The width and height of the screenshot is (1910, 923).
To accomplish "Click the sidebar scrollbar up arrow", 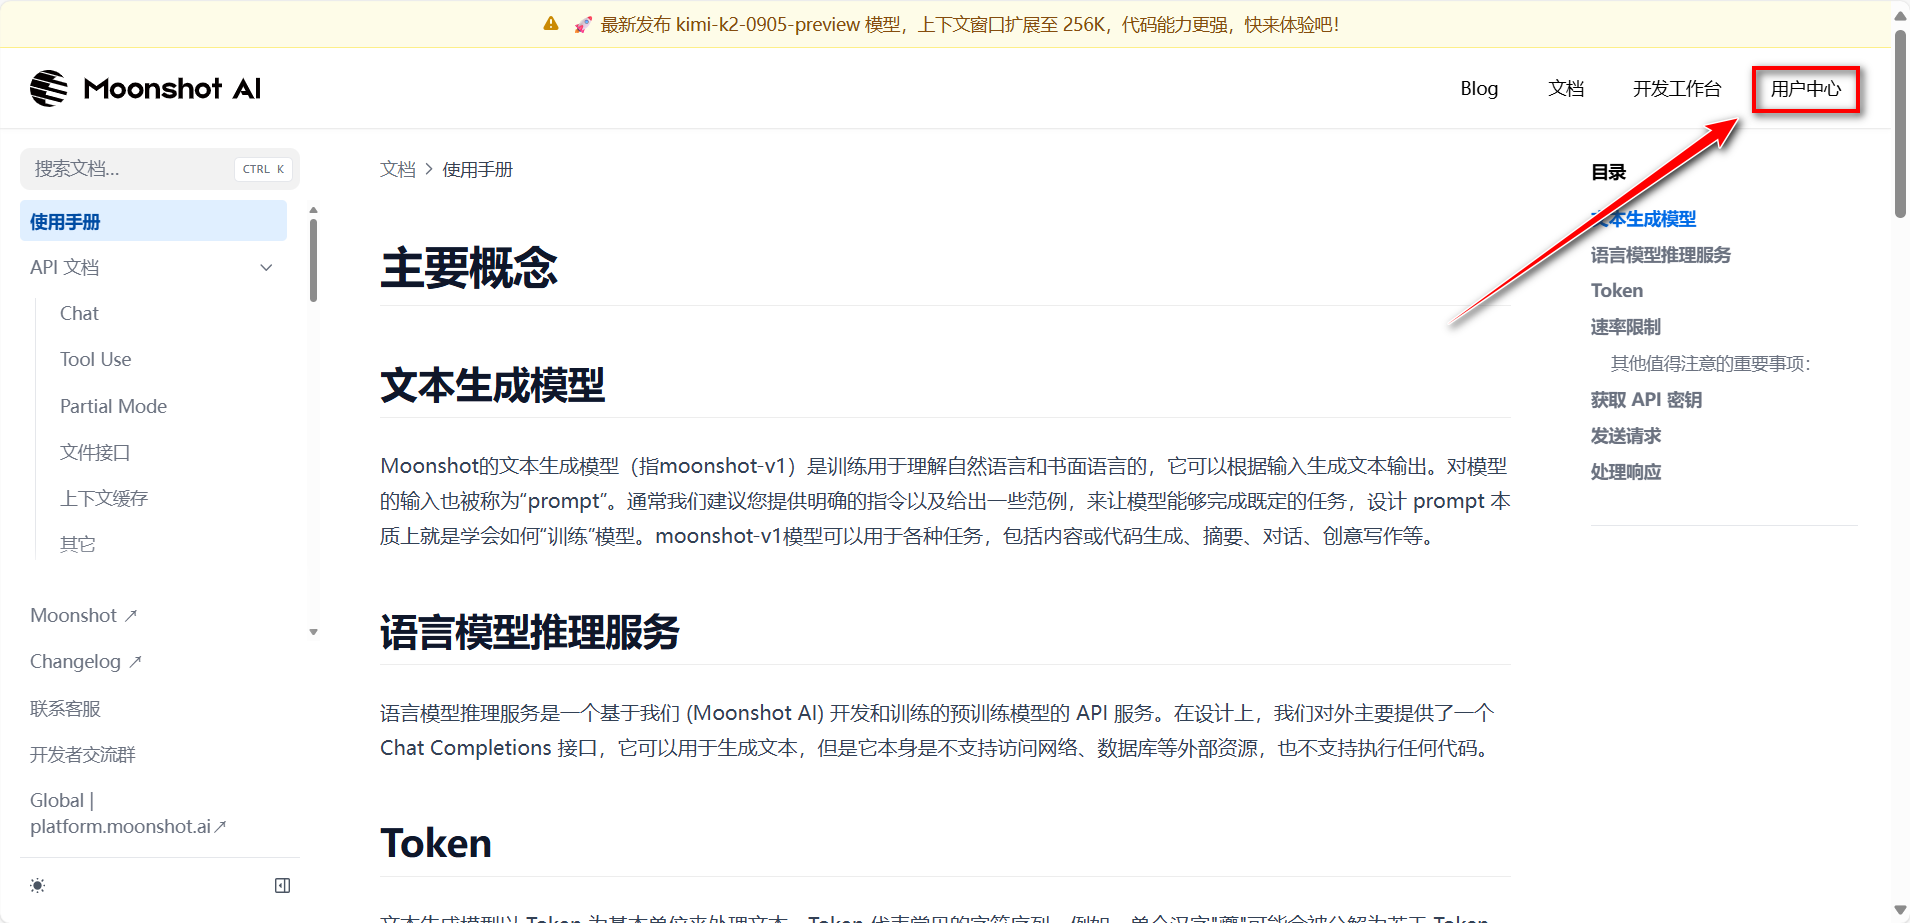I will (x=313, y=210).
